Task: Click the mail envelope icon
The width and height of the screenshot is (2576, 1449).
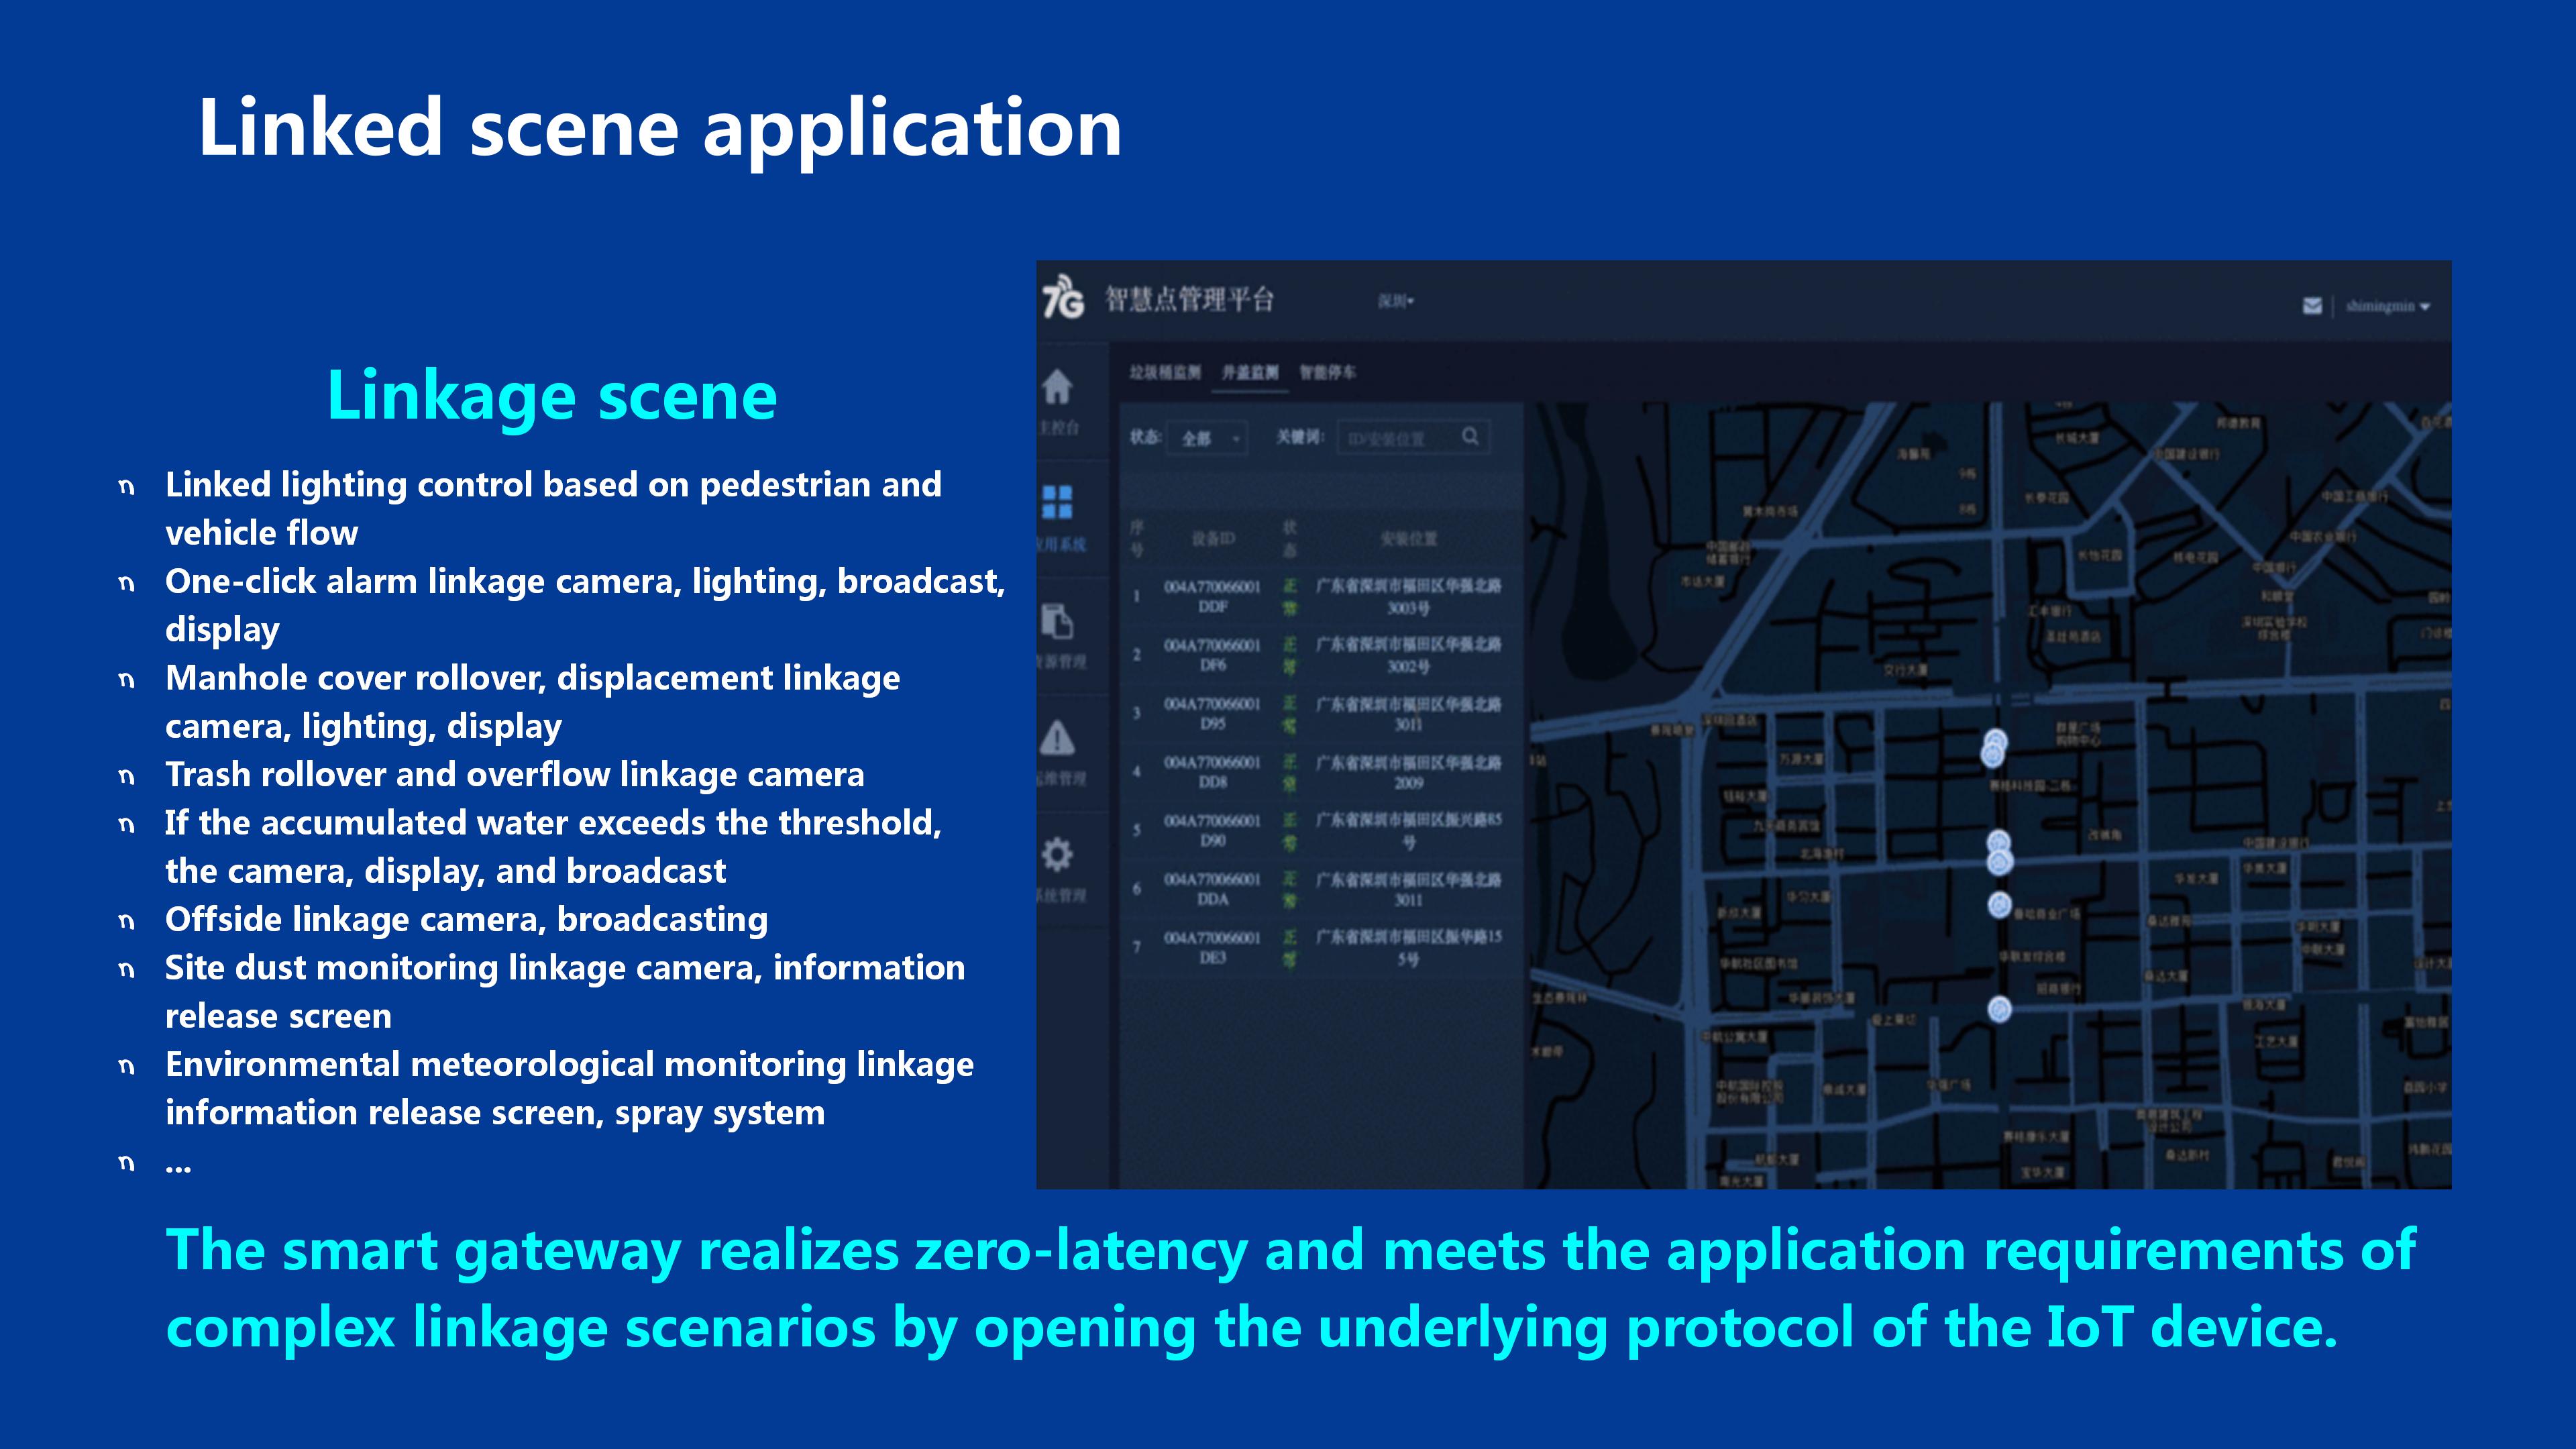Action: point(2312,306)
